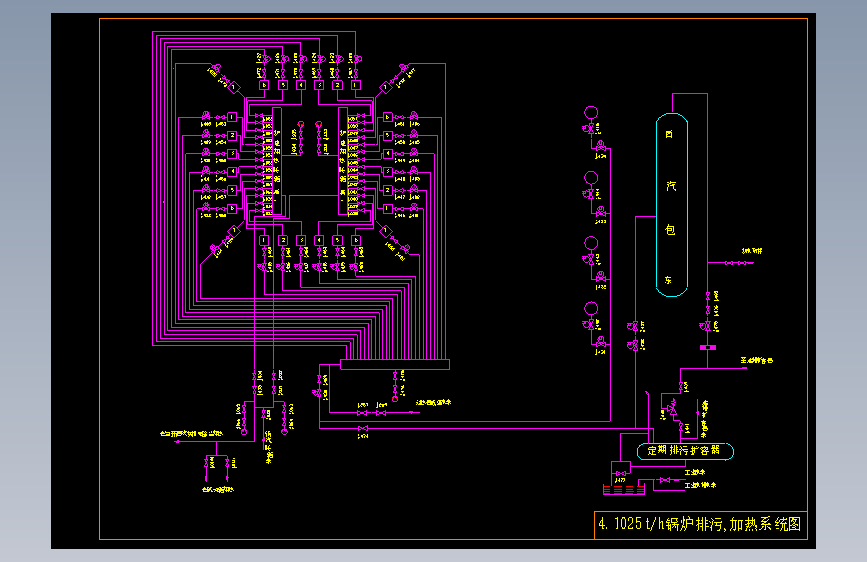Select the right vertical header bar
The height and width of the screenshot is (562, 867).
coord(343,162)
